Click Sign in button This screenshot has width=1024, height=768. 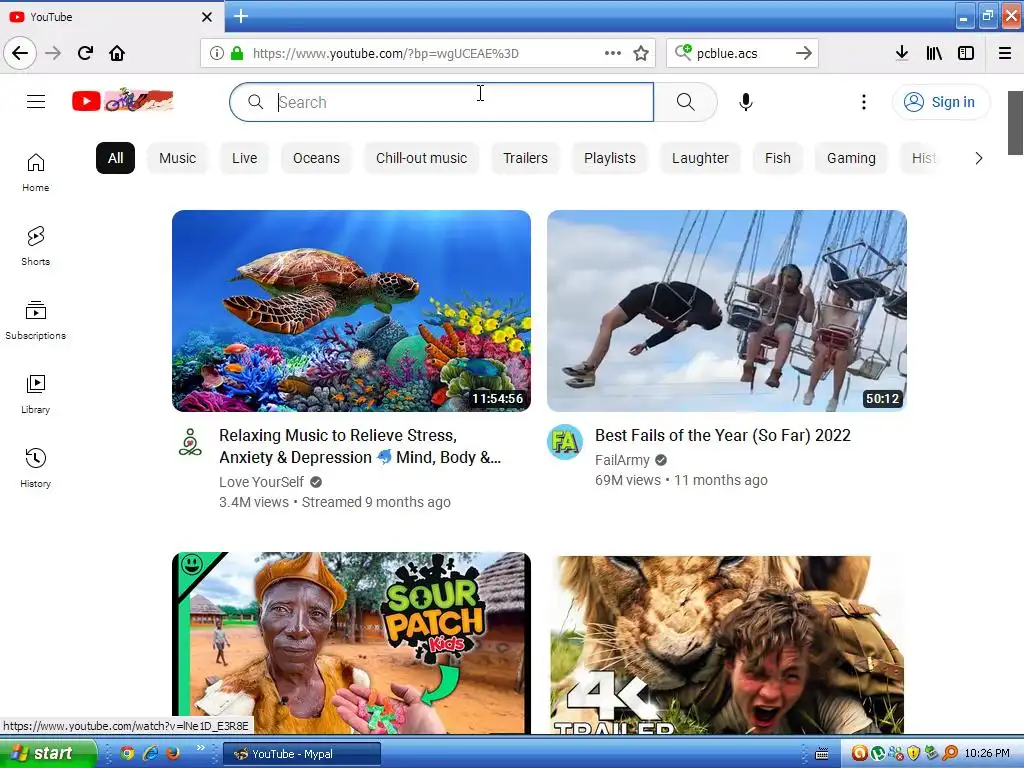click(940, 102)
